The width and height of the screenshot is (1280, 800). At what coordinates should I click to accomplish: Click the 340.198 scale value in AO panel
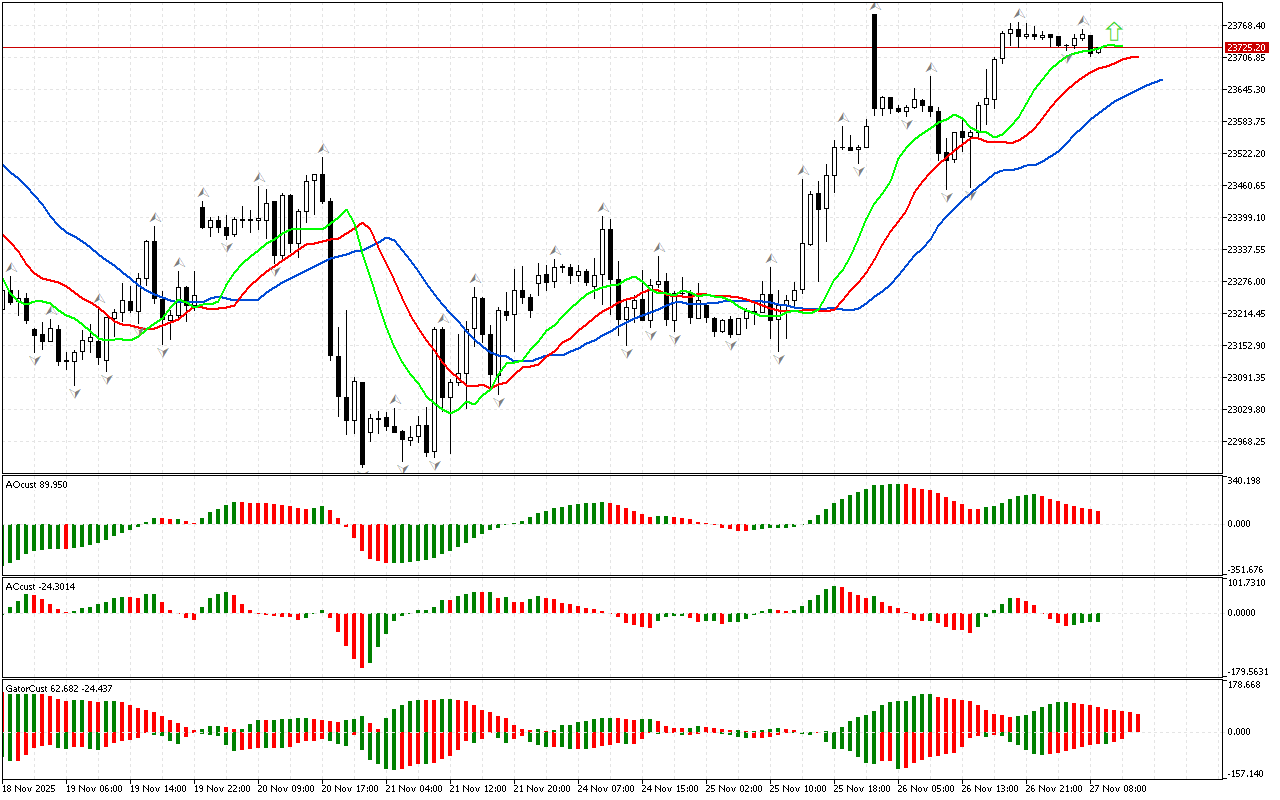click(x=1243, y=481)
